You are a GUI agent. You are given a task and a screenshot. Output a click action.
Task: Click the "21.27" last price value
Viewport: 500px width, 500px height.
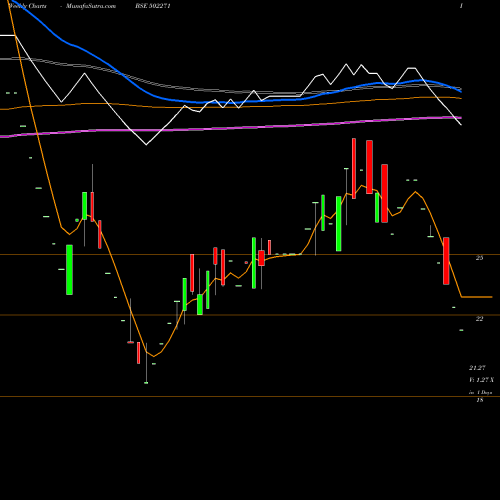477,368
